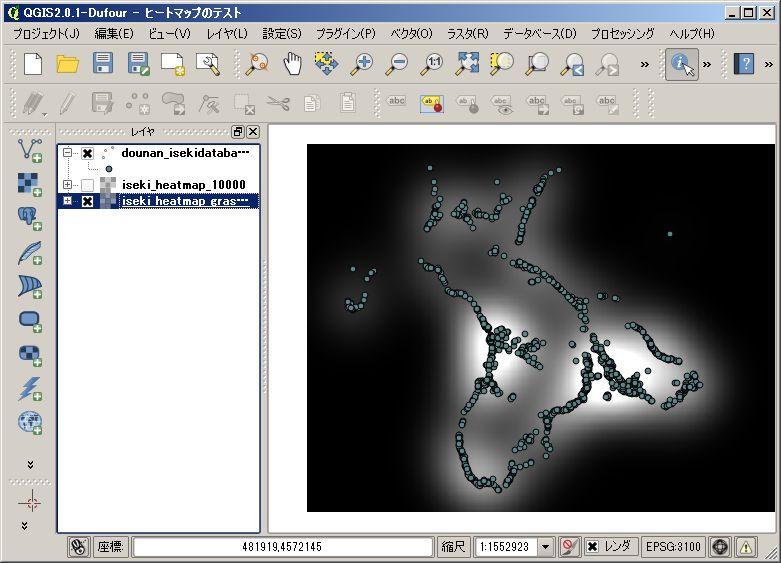Image resolution: width=781 pixels, height=563 pixels.
Task: Open the 編集(E) menu
Action: [x=114, y=33]
